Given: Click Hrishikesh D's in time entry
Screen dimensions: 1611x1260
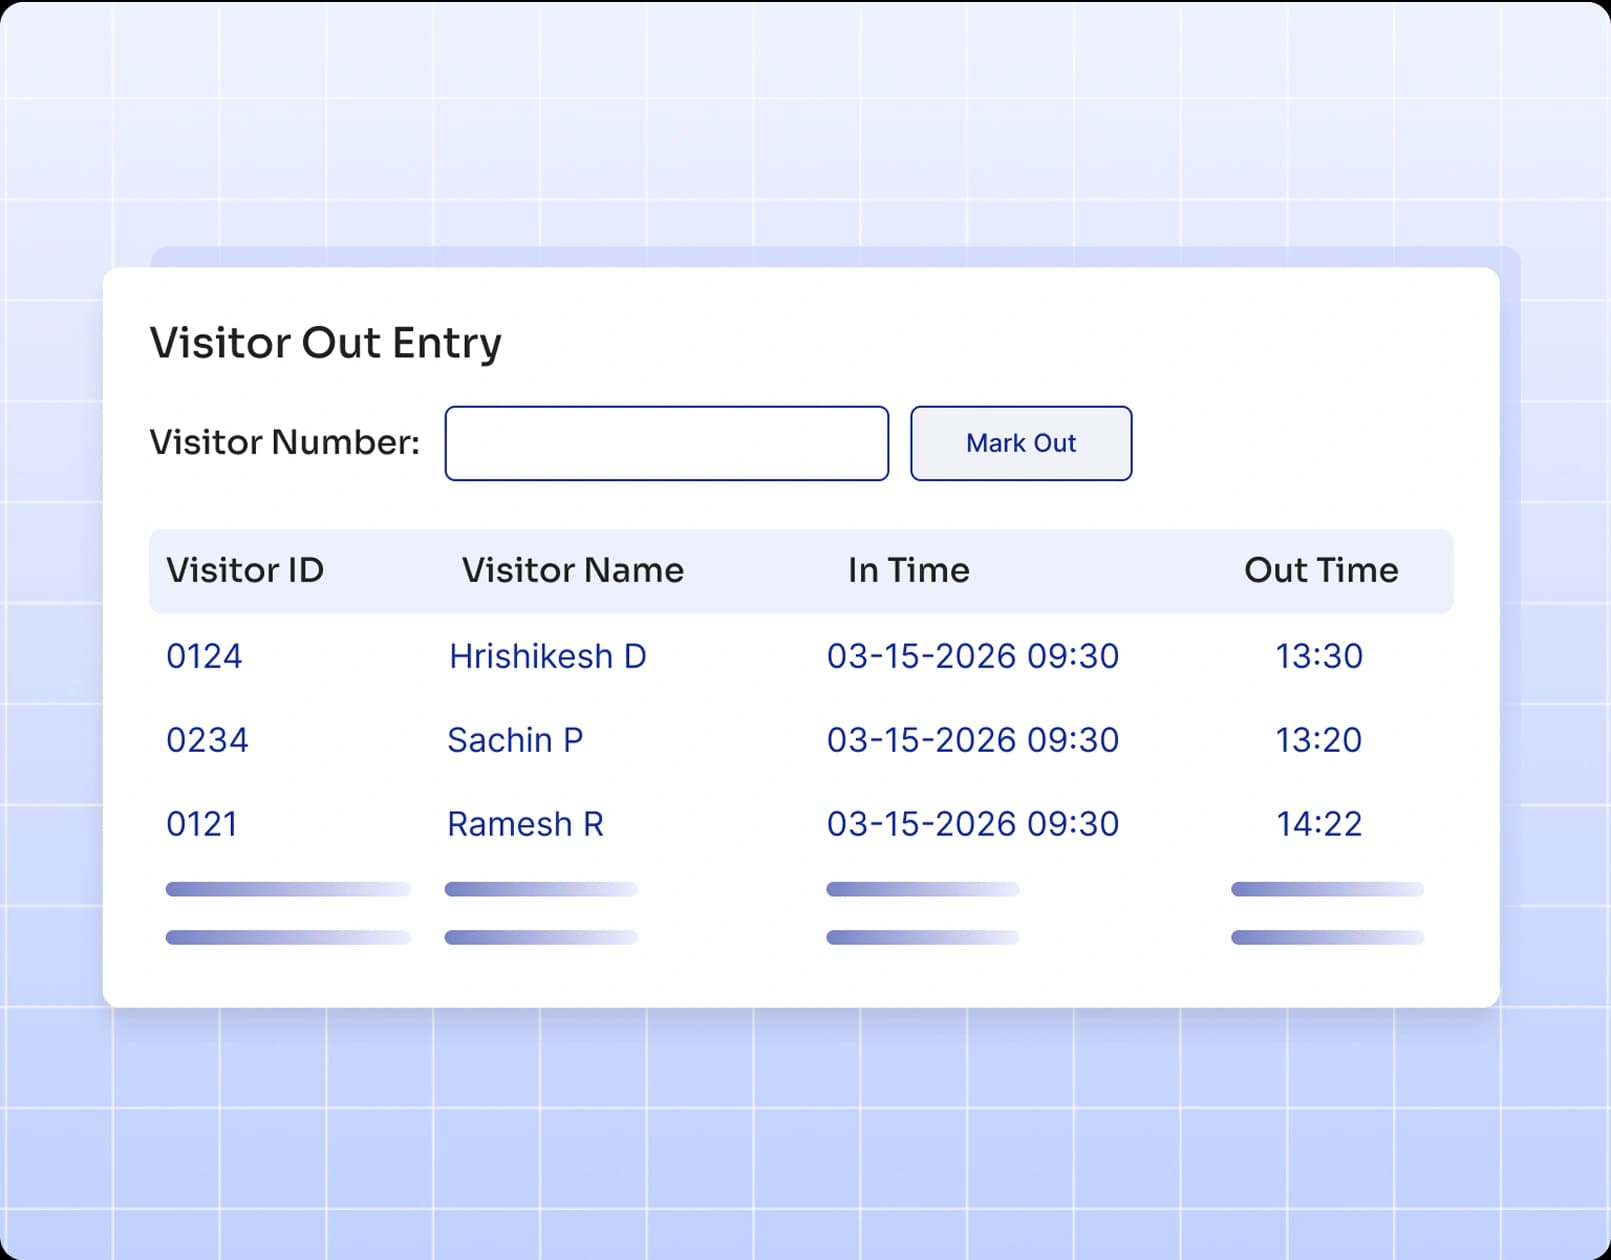Looking at the screenshot, I should 974,657.
